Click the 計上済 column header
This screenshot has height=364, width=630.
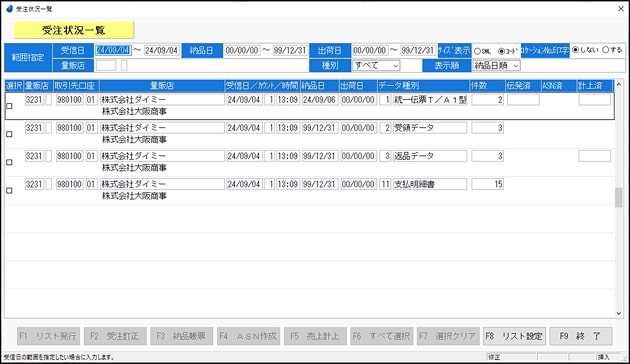pyautogui.click(x=595, y=86)
